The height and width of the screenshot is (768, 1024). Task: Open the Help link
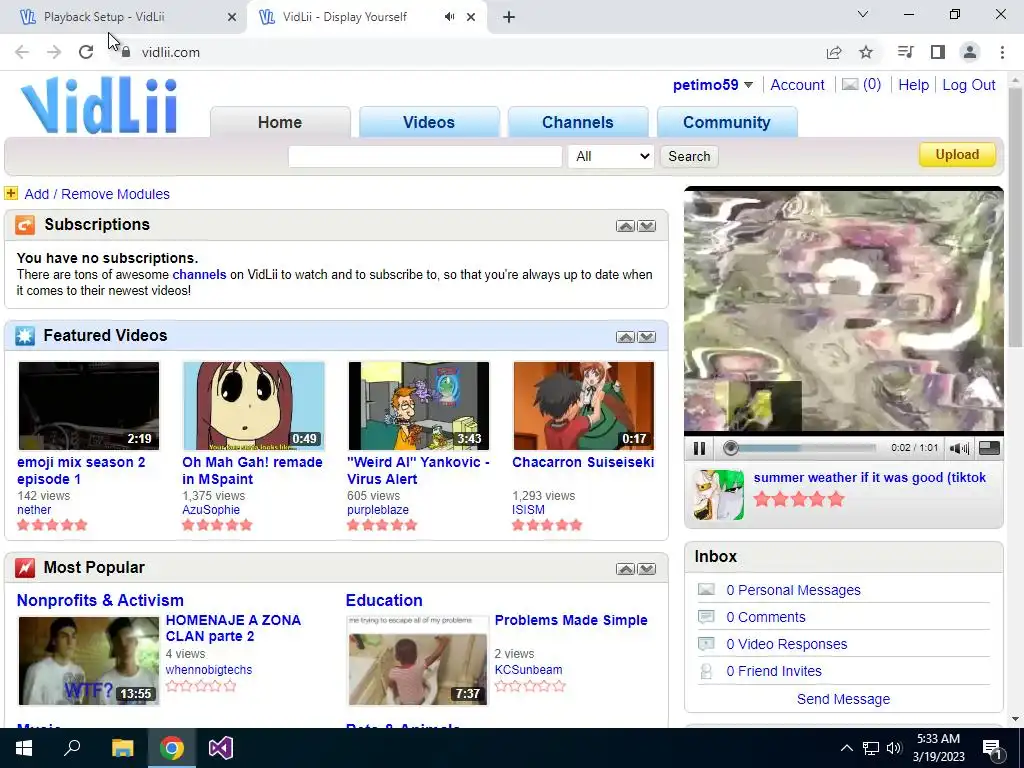(913, 85)
